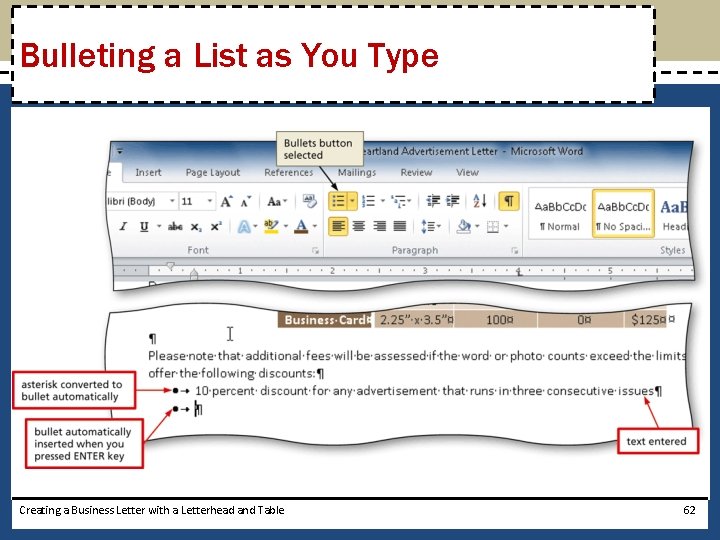Click the Clear Formatting button
Viewport: 720px width, 540px height.
309,201
